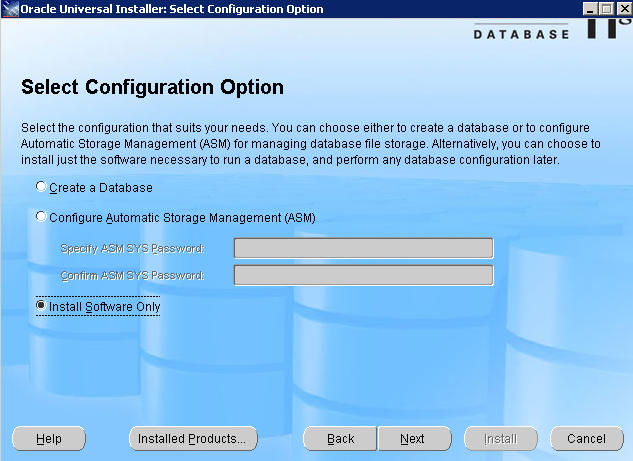Click the Specify ASM SYS Password field

(363, 248)
